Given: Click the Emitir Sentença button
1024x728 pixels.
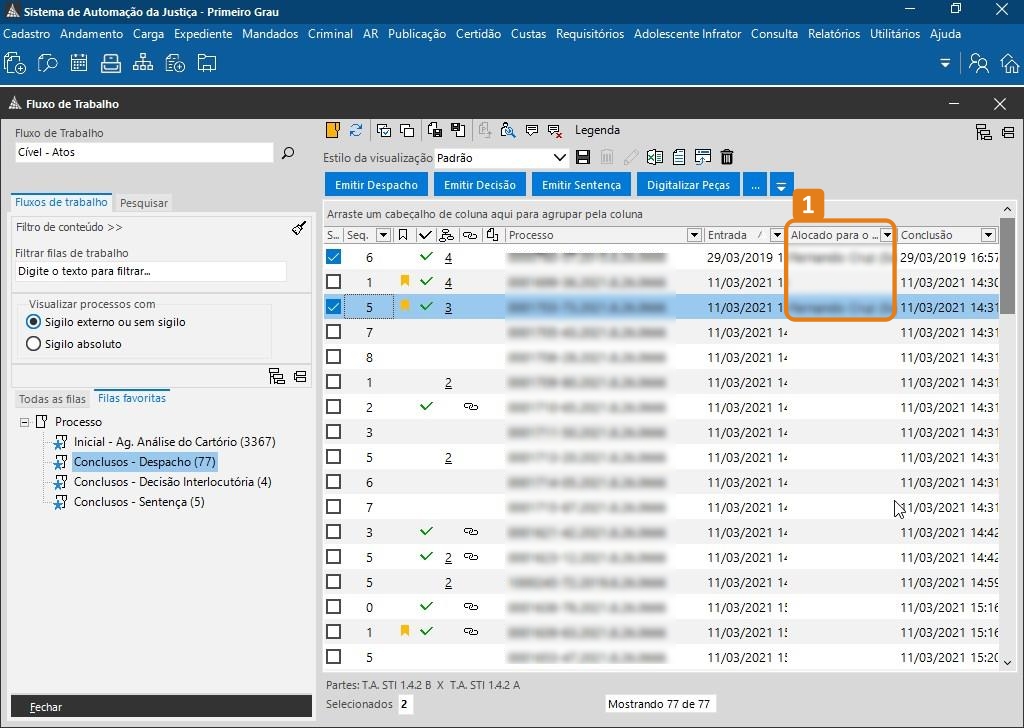Looking at the screenshot, I should tap(580, 185).
